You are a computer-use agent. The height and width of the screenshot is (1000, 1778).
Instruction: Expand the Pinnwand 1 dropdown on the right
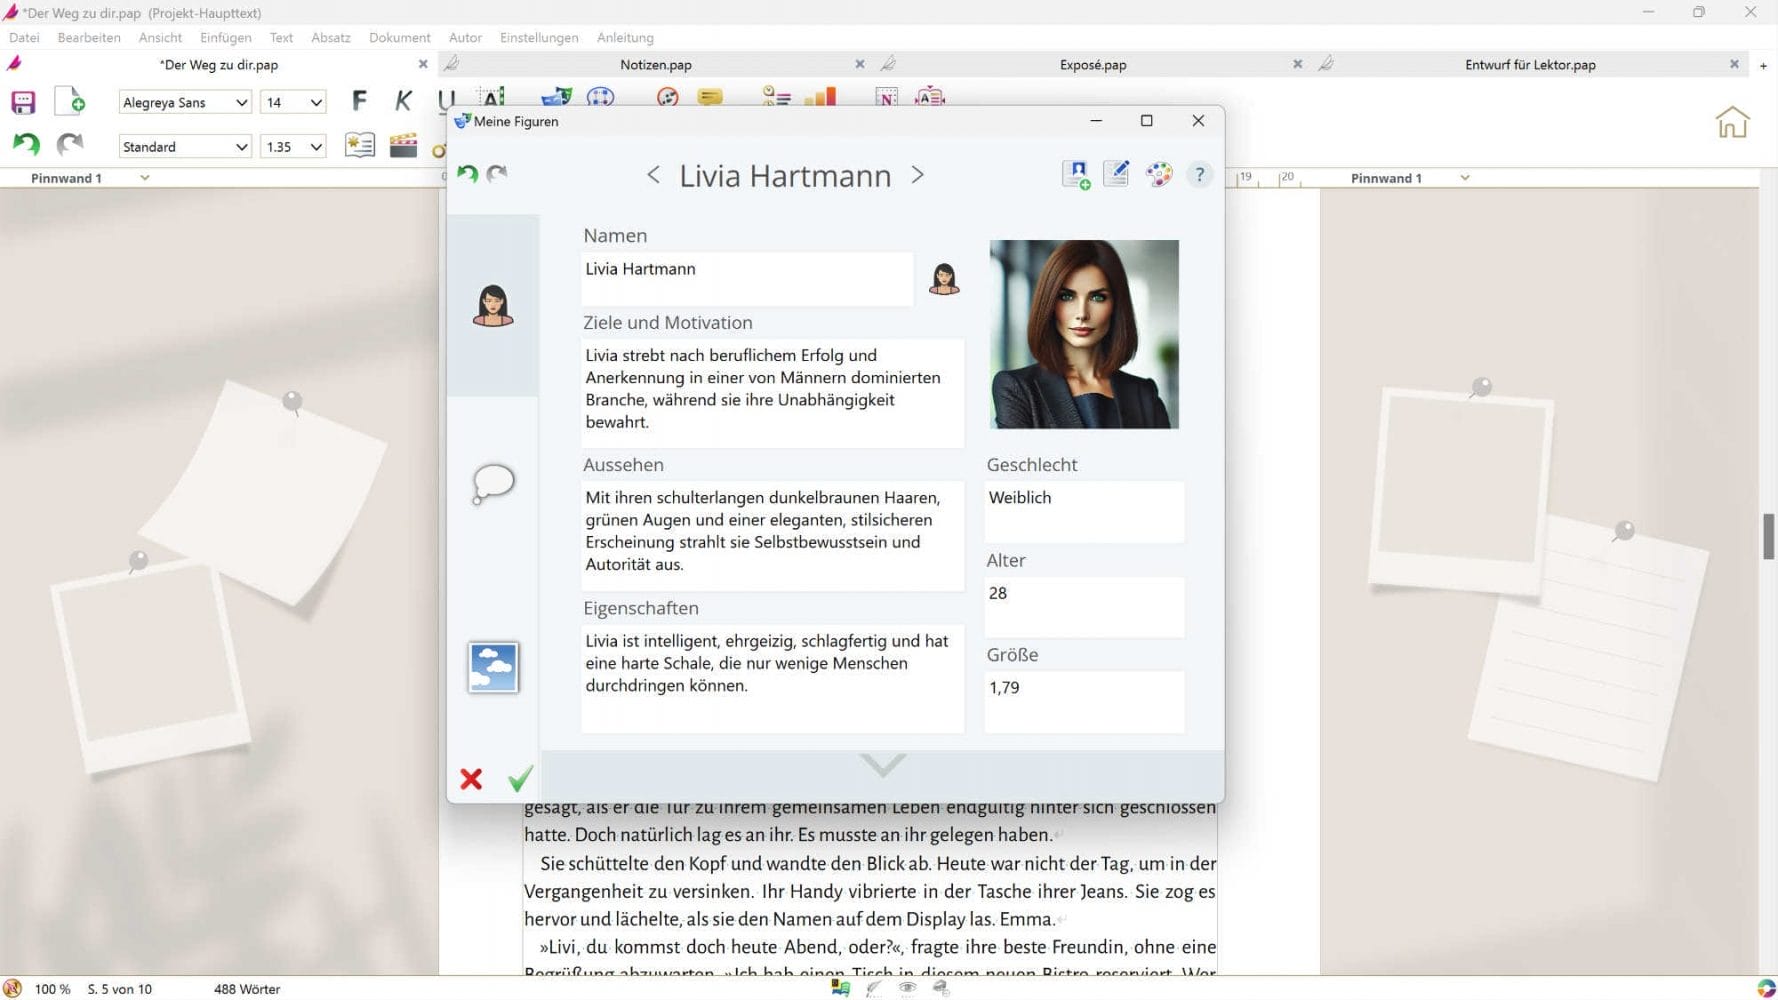coord(1464,178)
